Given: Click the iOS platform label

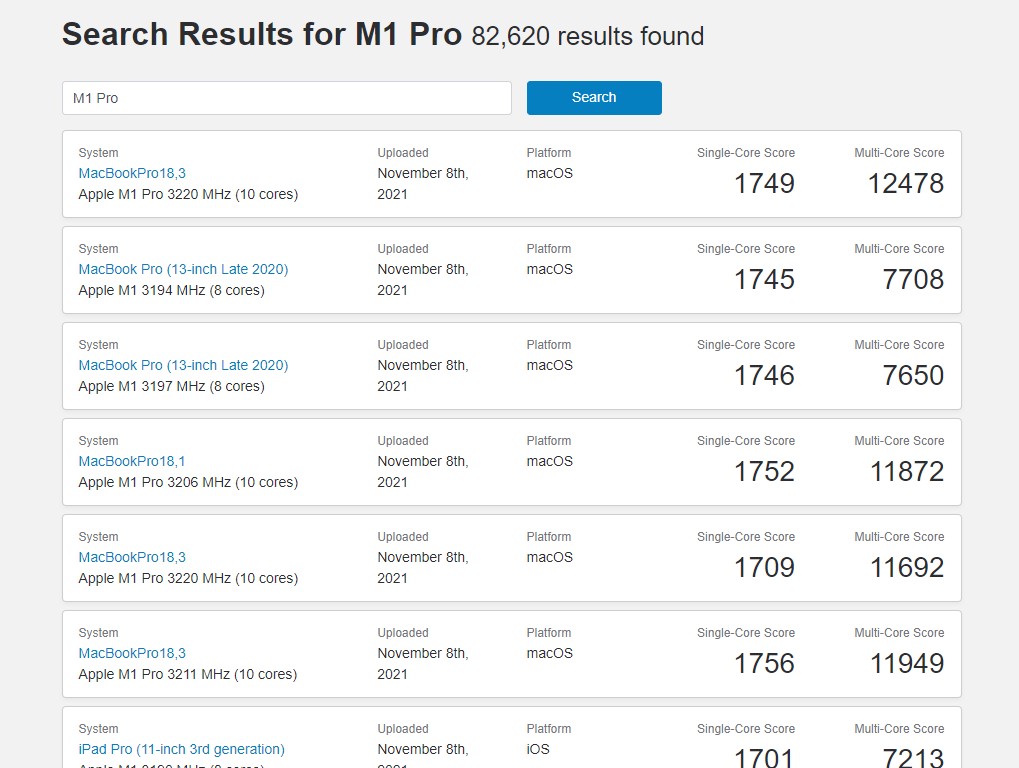Looking at the screenshot, I should coord(538,749).
